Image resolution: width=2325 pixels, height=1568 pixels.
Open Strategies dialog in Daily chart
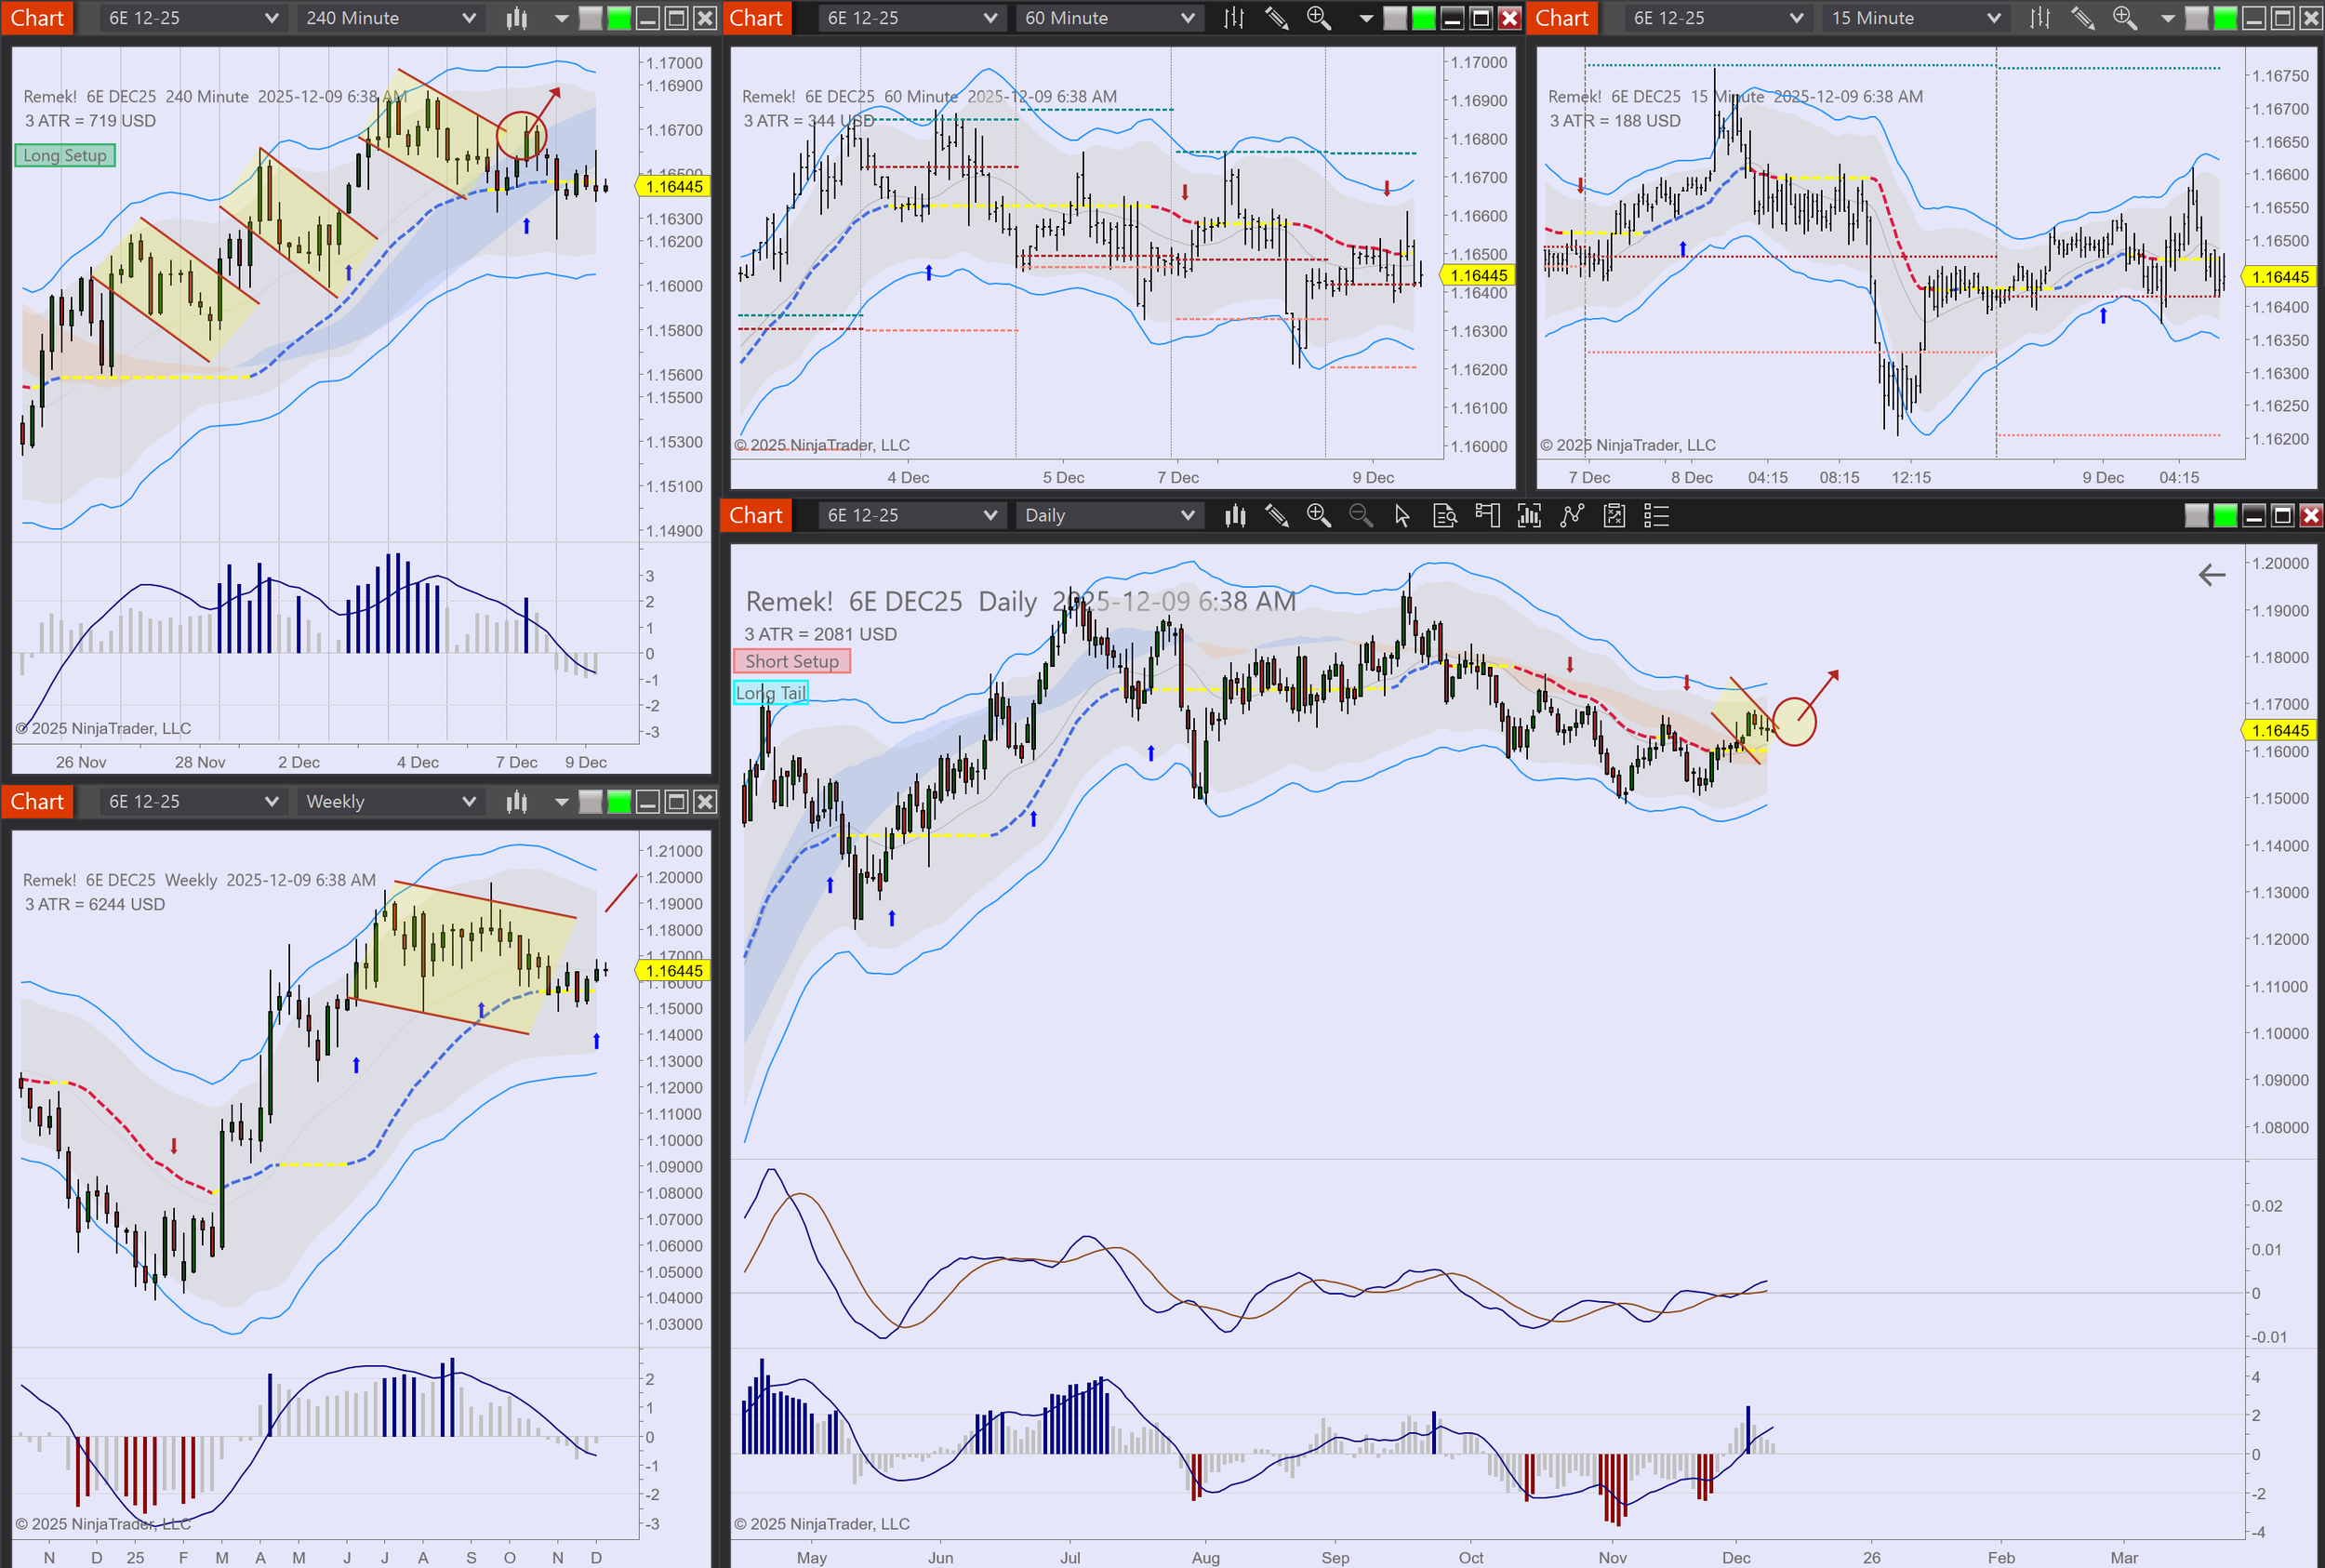(1614, 515)
